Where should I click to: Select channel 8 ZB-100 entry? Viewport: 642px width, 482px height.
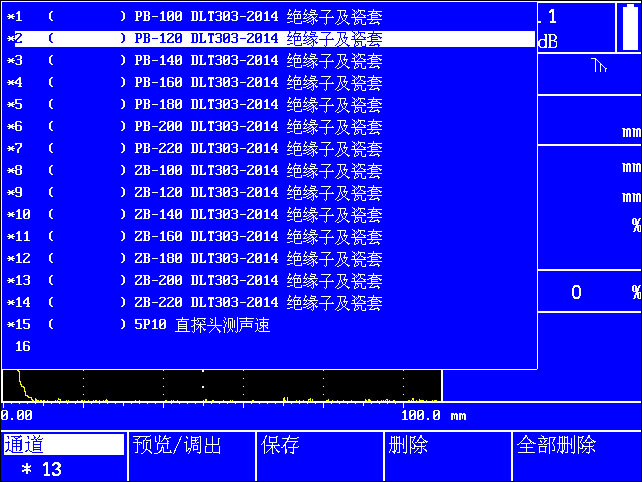(269, 171)
